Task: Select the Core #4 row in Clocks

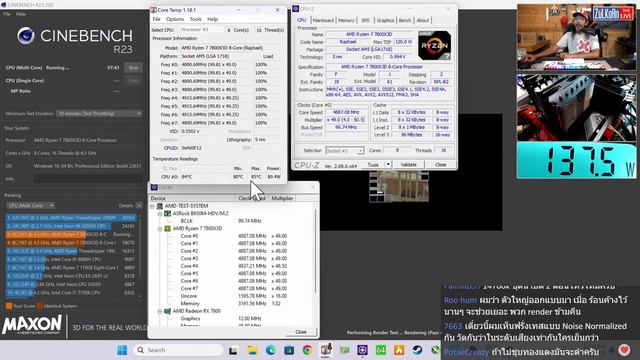Action: pyautogui.click(x=233, y=266)
